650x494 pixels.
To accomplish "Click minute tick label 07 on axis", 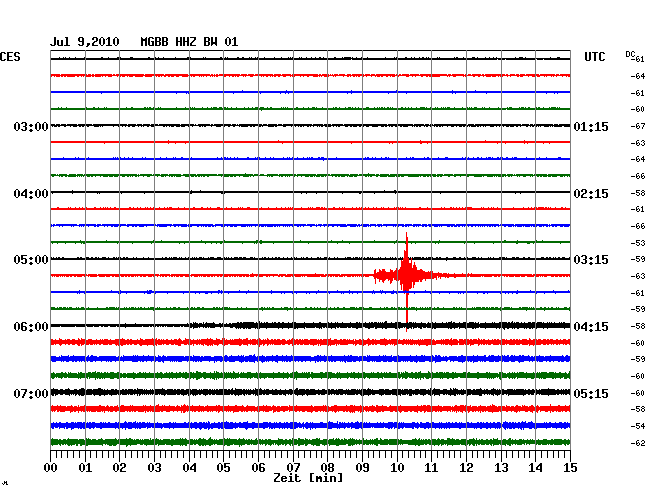I will tap(293, 468).
